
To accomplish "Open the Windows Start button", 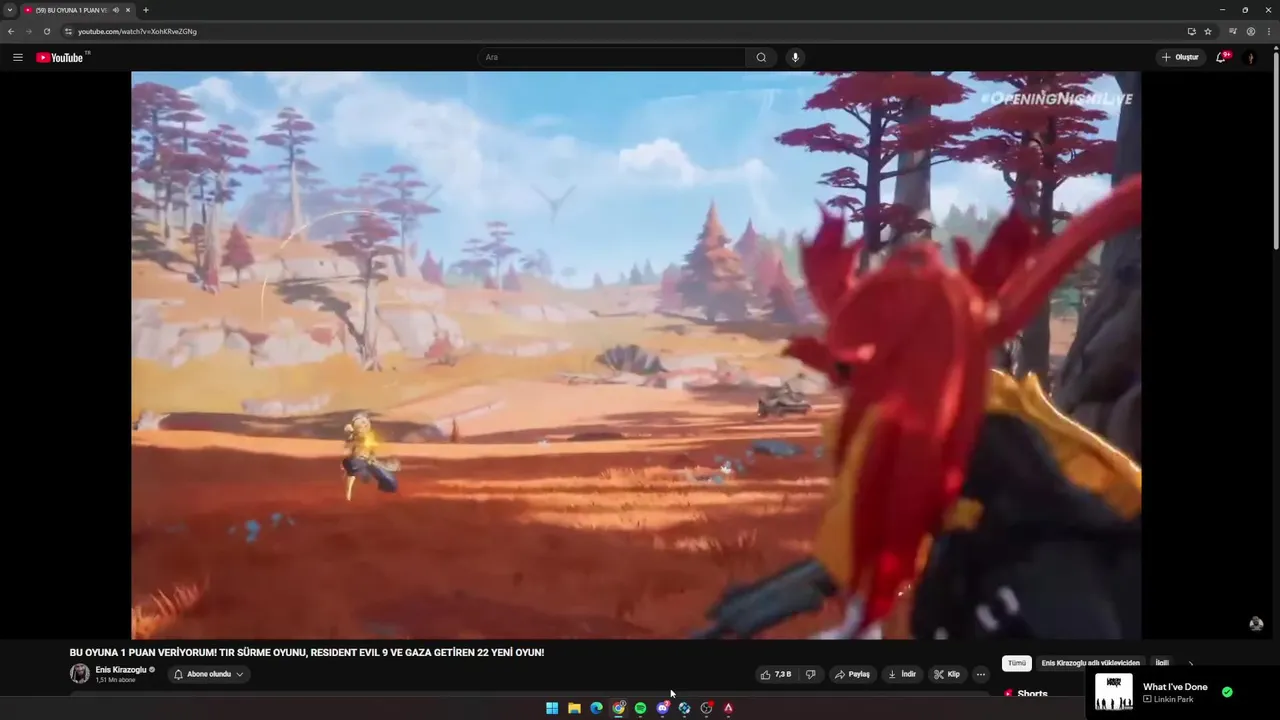I will [552, 708].
